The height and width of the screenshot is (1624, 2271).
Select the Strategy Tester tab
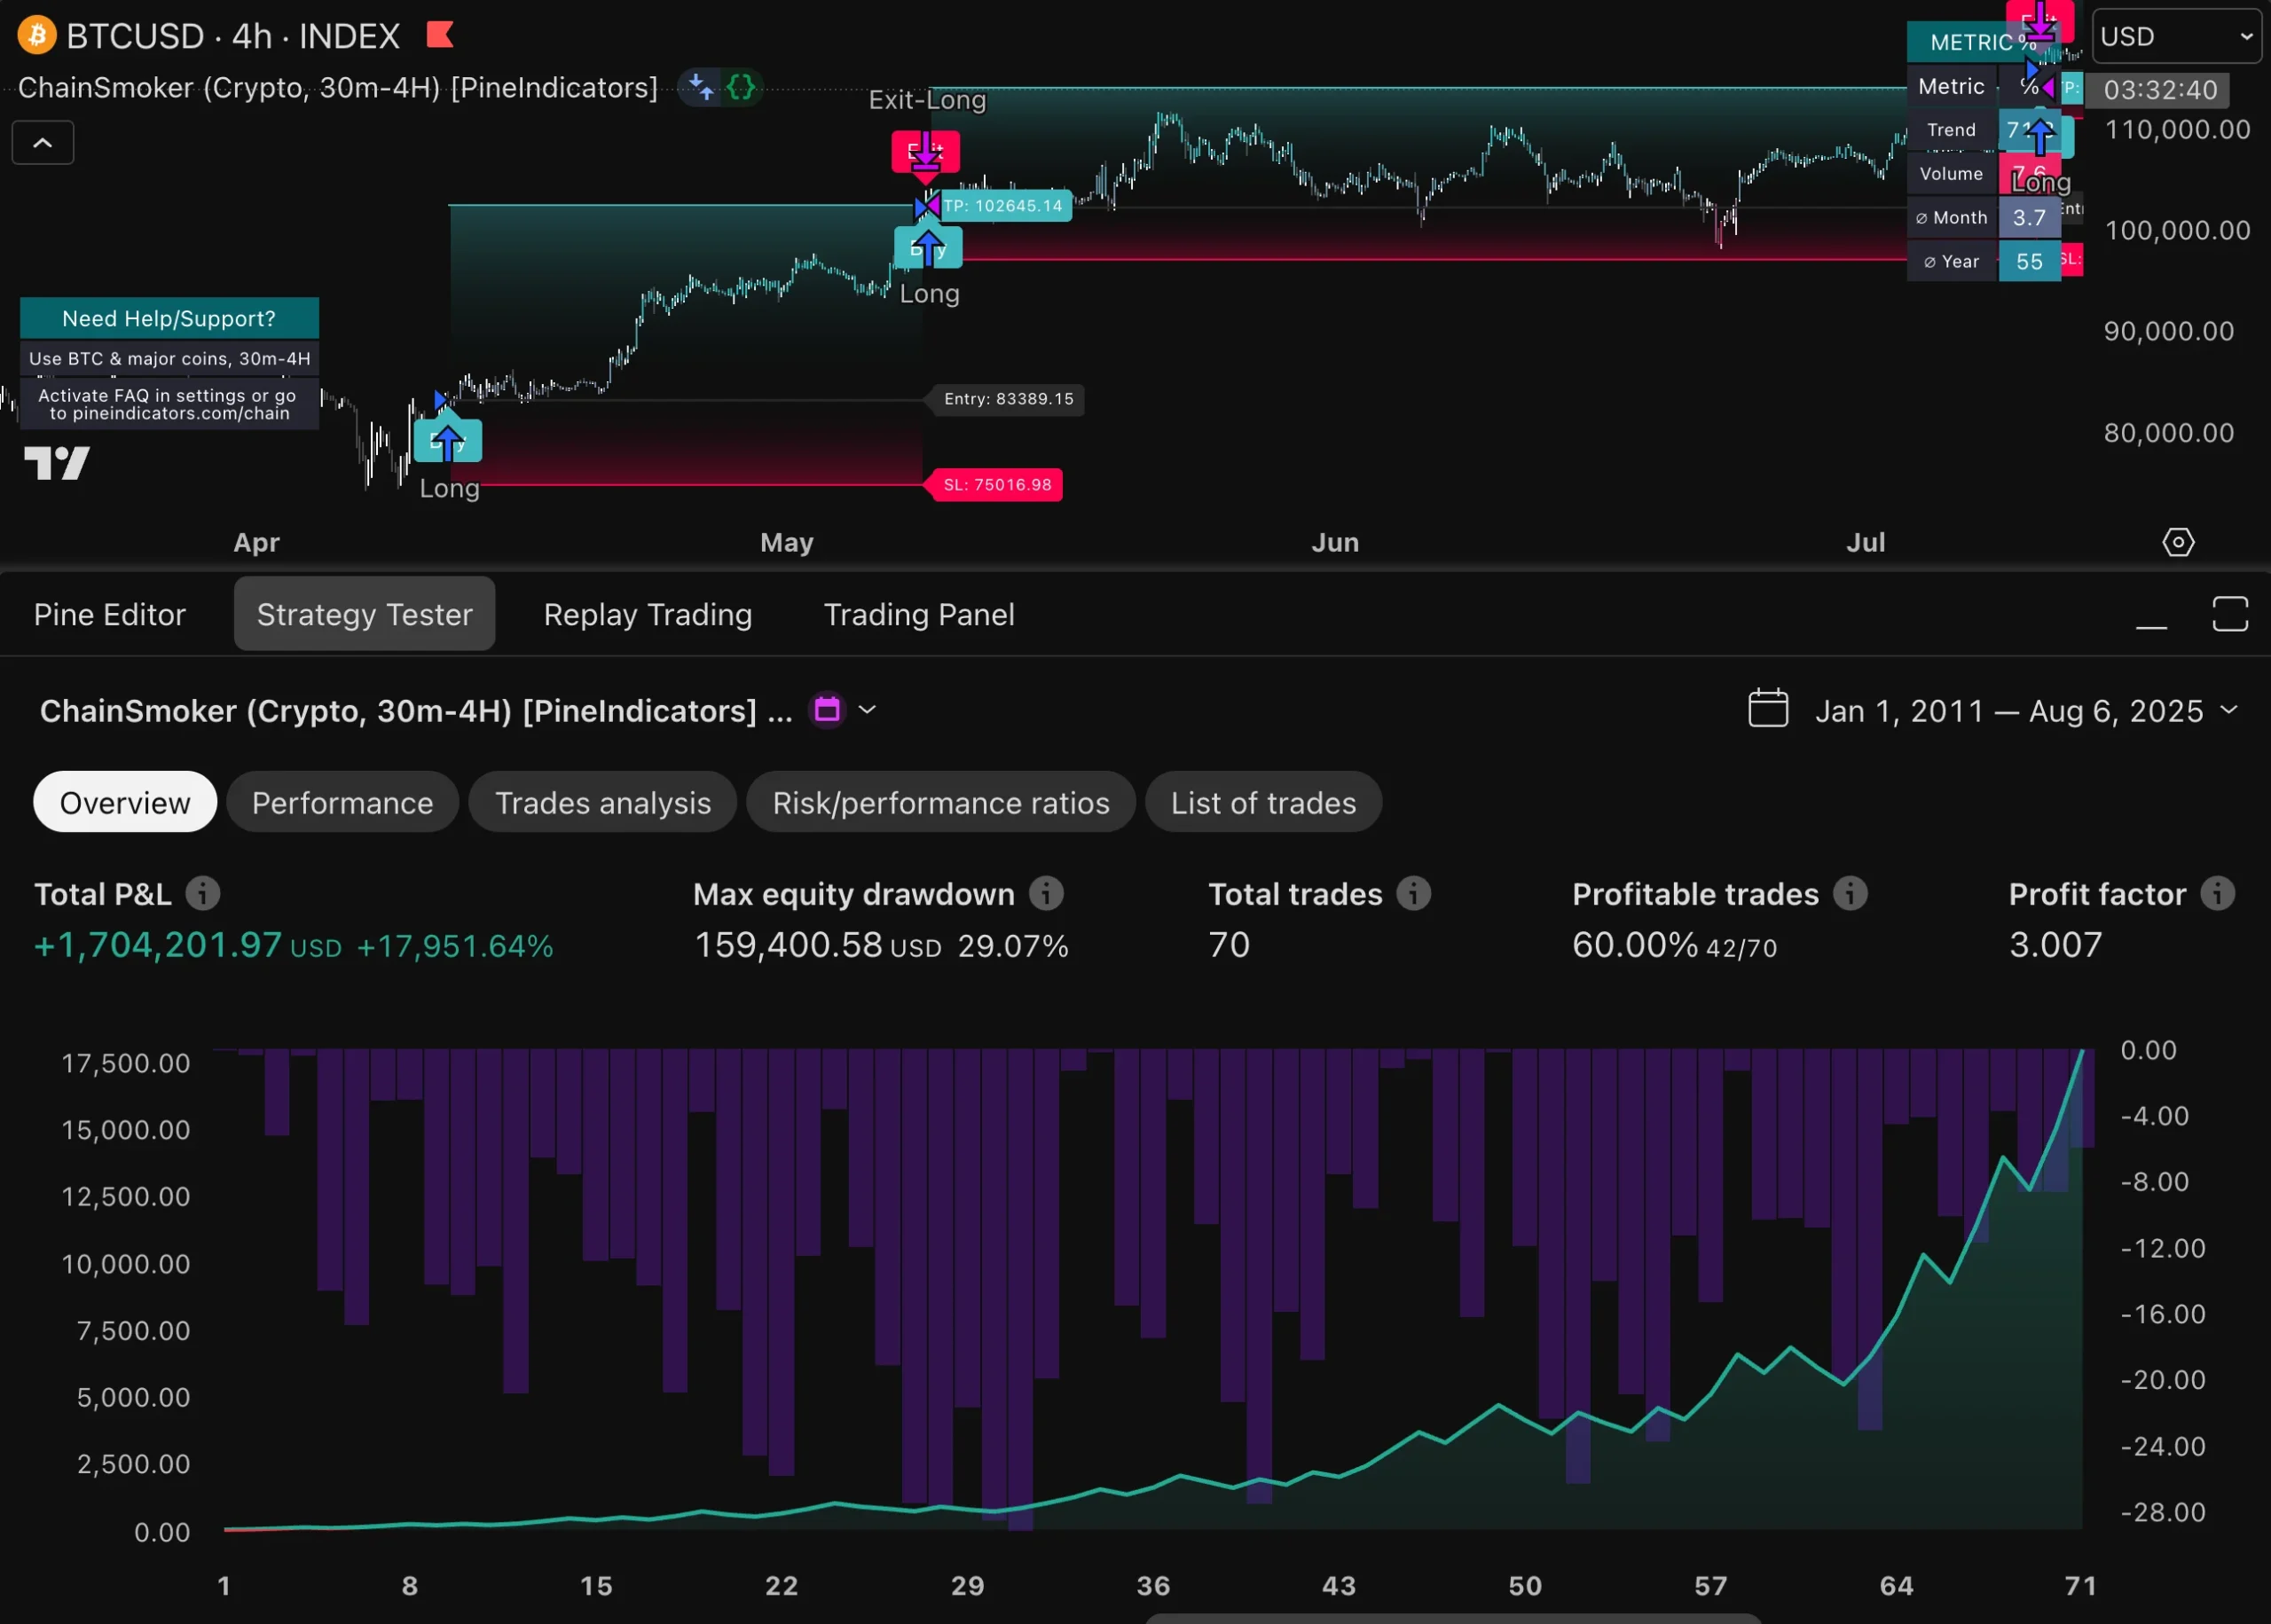[365, 614]
